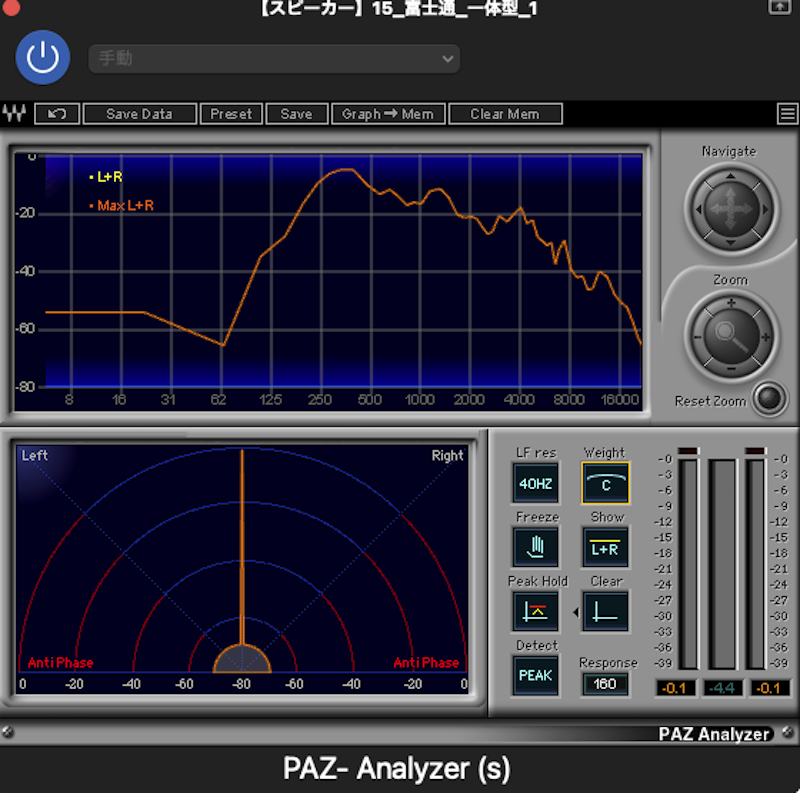Click the Left label in the stereo display

[x=35, y=455]
